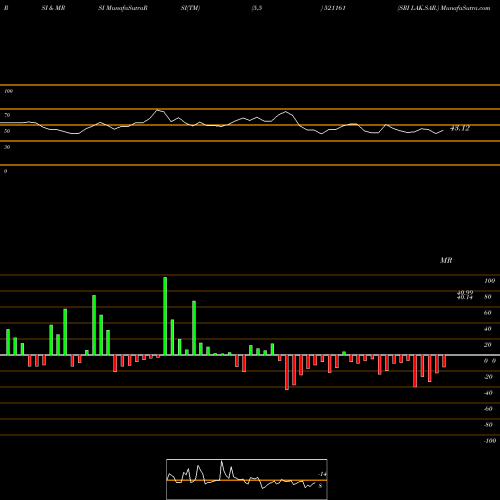The image size is (500, 500).
Task: Click the MR axis label -100
Action: 490,441
